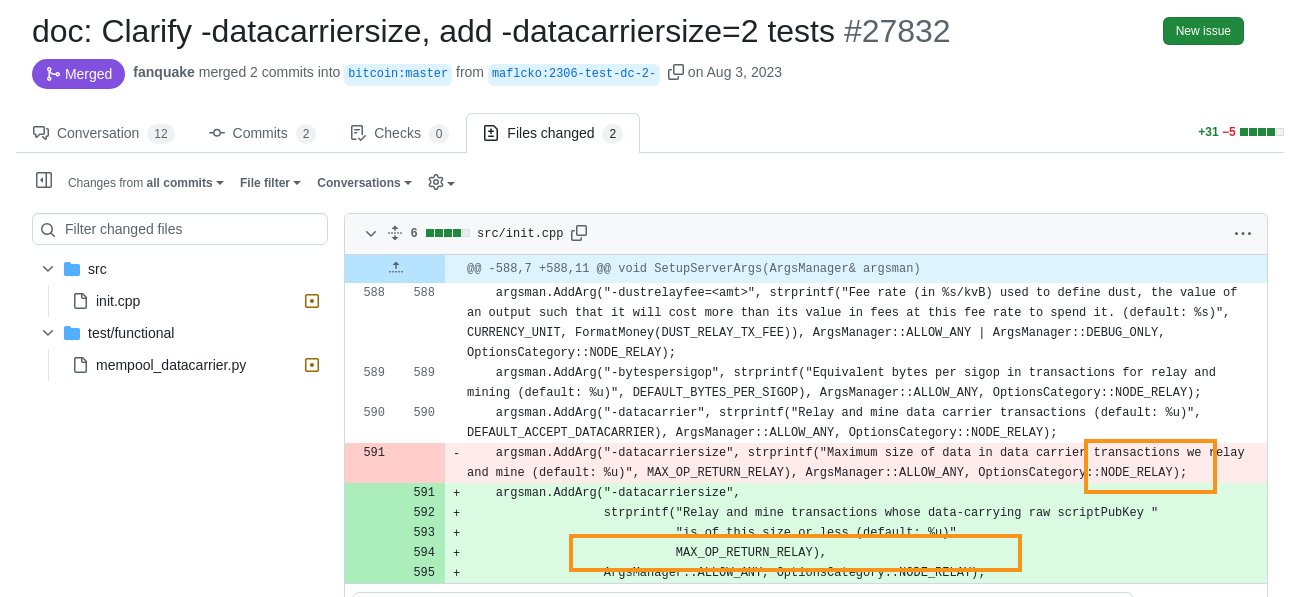The image size is (1300, 597).
Task: Switch to the Commits tab
Action: coord(262,133)
